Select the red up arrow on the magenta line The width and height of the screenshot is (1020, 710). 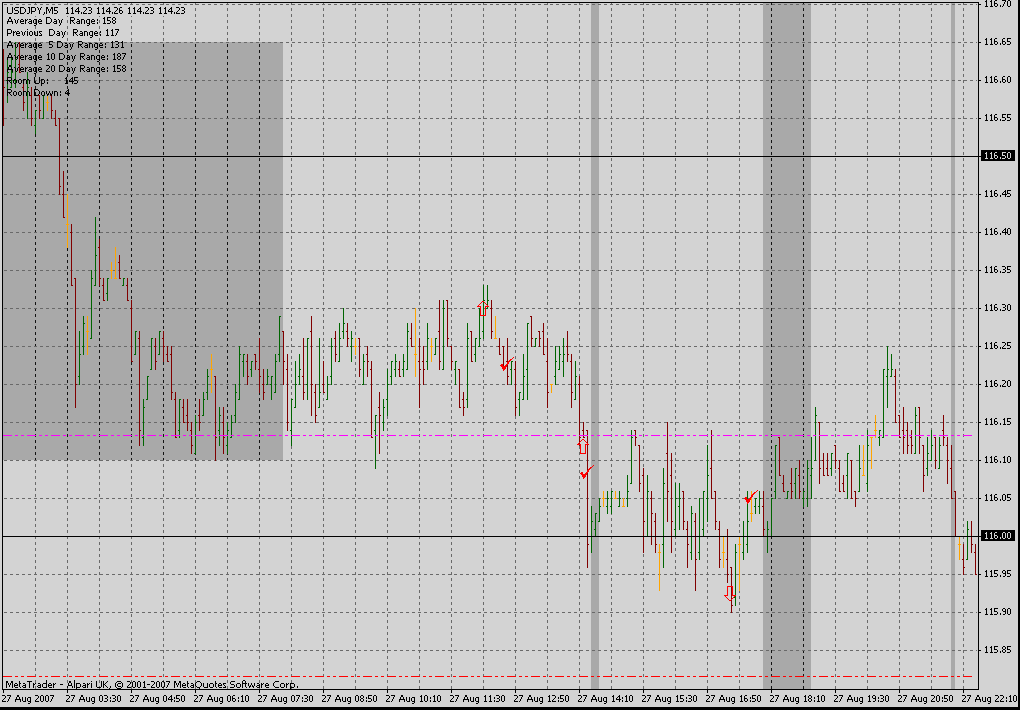(x=583, y=445)
